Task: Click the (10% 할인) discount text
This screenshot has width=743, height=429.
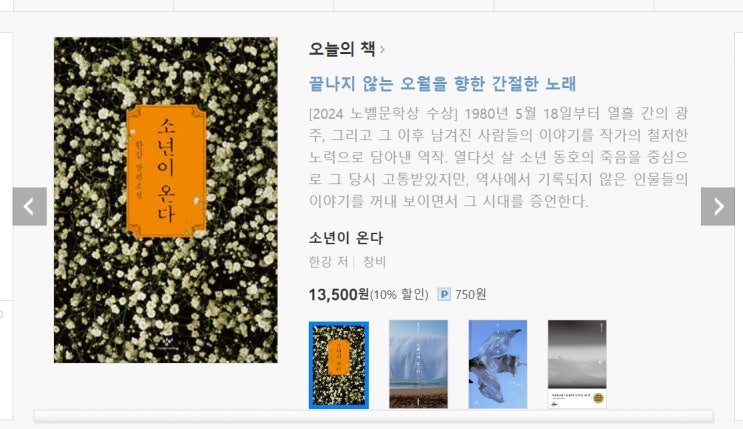Action: pyautogui.click(x=399, y=295)
